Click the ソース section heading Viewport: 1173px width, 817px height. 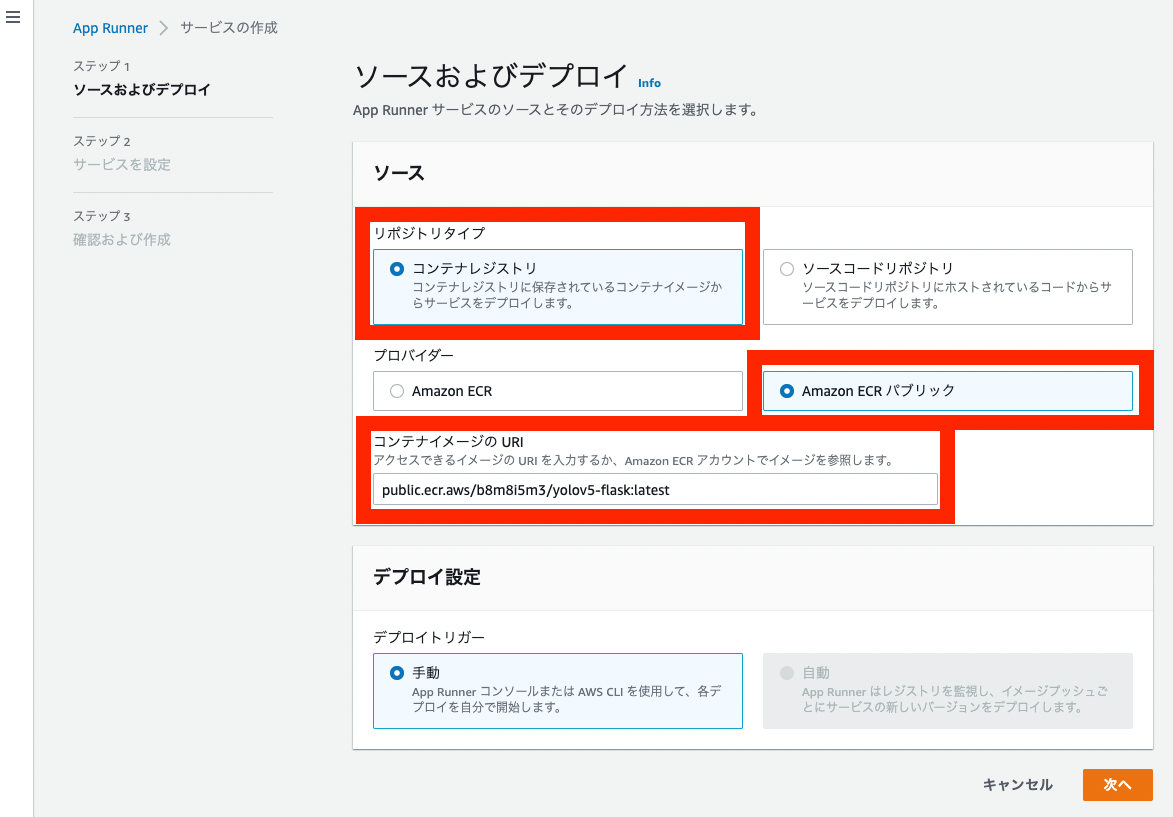[x=399, y=173]
